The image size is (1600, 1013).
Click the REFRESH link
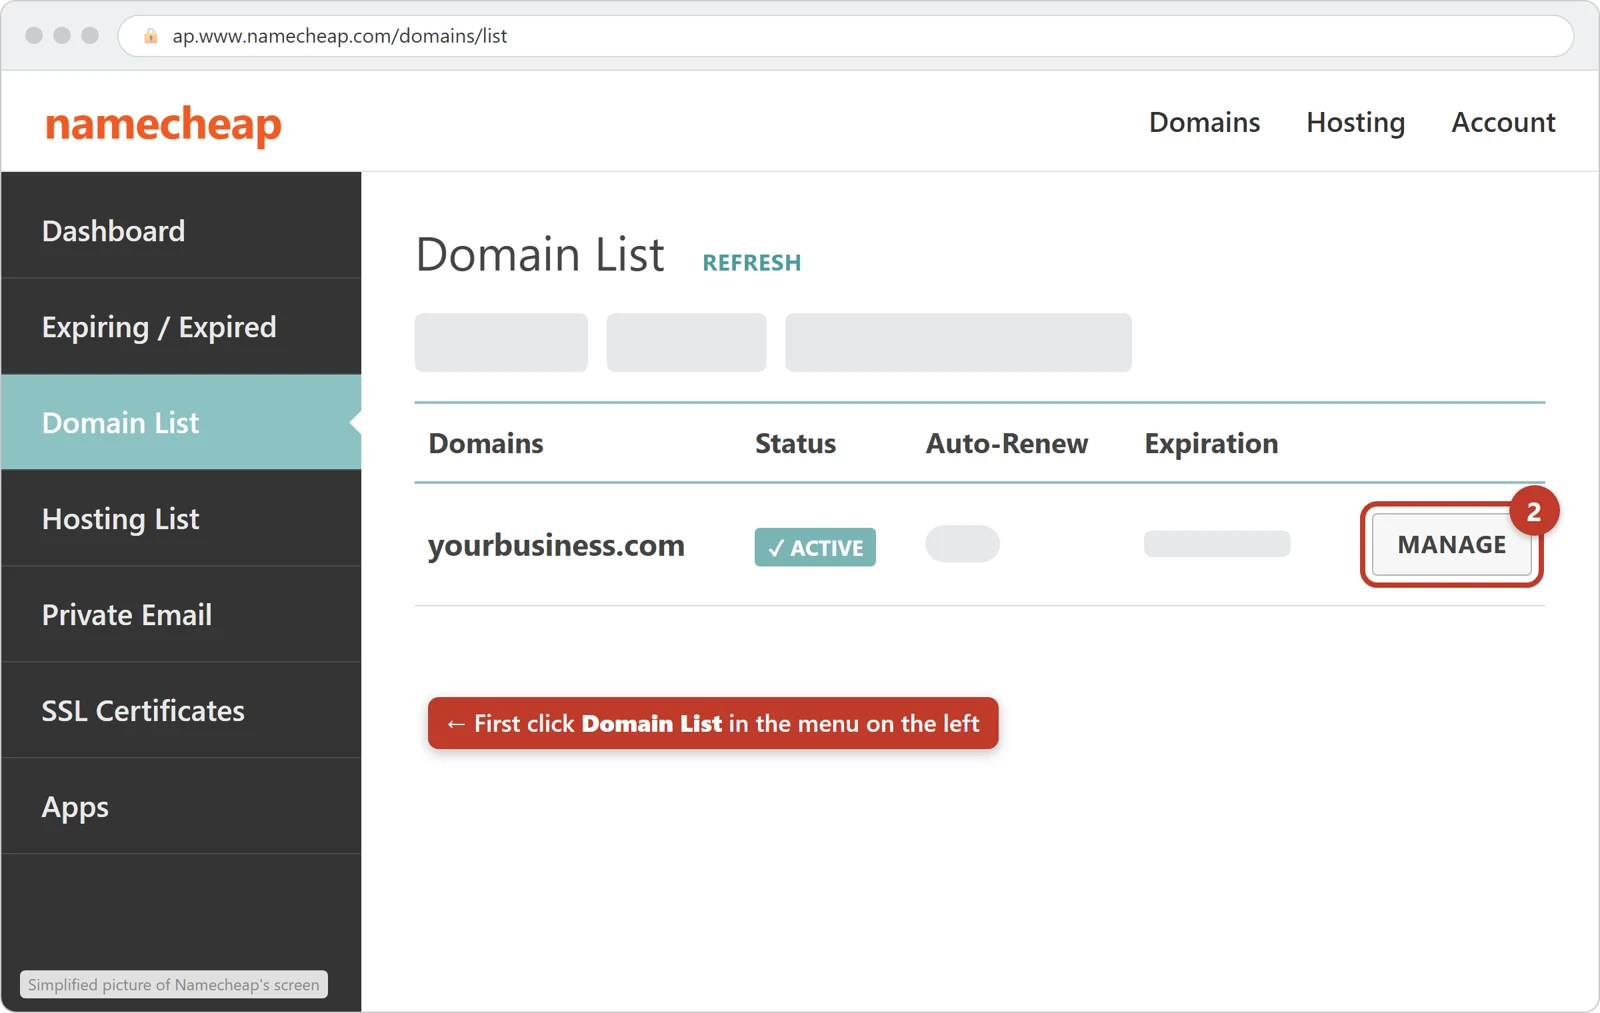click(751, 262)
